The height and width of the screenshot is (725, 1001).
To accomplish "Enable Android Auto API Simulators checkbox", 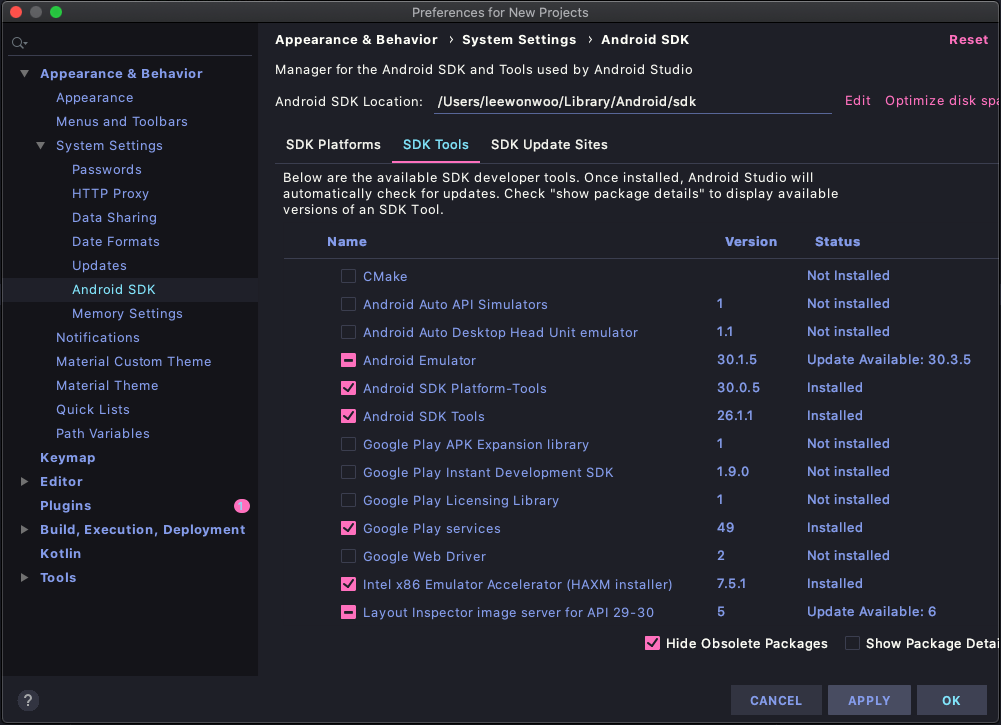I will point(348,304).
